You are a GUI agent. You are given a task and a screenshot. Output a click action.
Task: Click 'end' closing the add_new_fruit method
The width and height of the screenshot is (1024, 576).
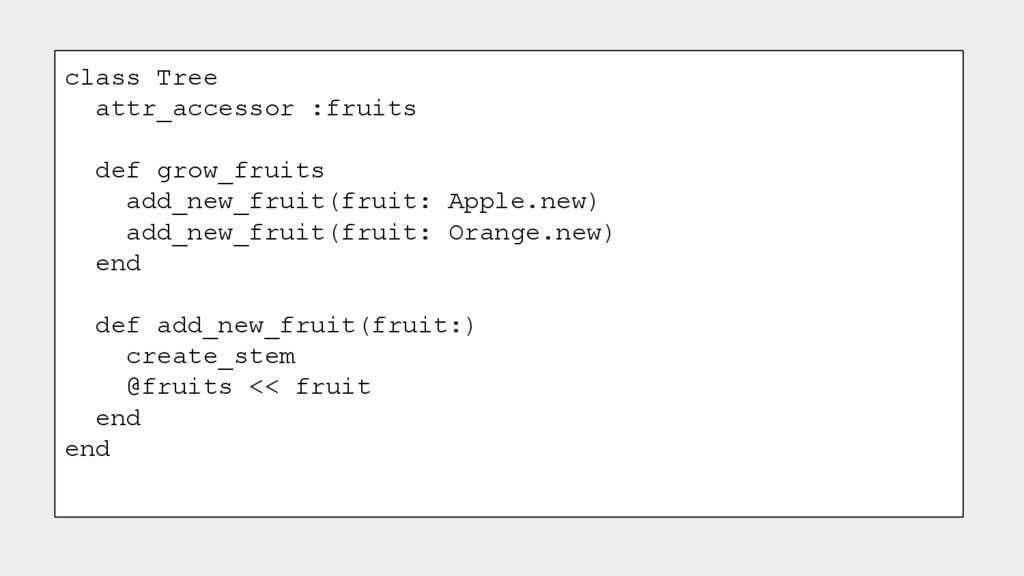click(118, 418)
